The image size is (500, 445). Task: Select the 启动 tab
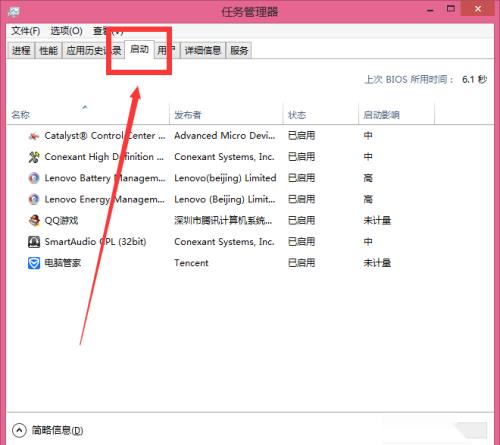(139, 49)
